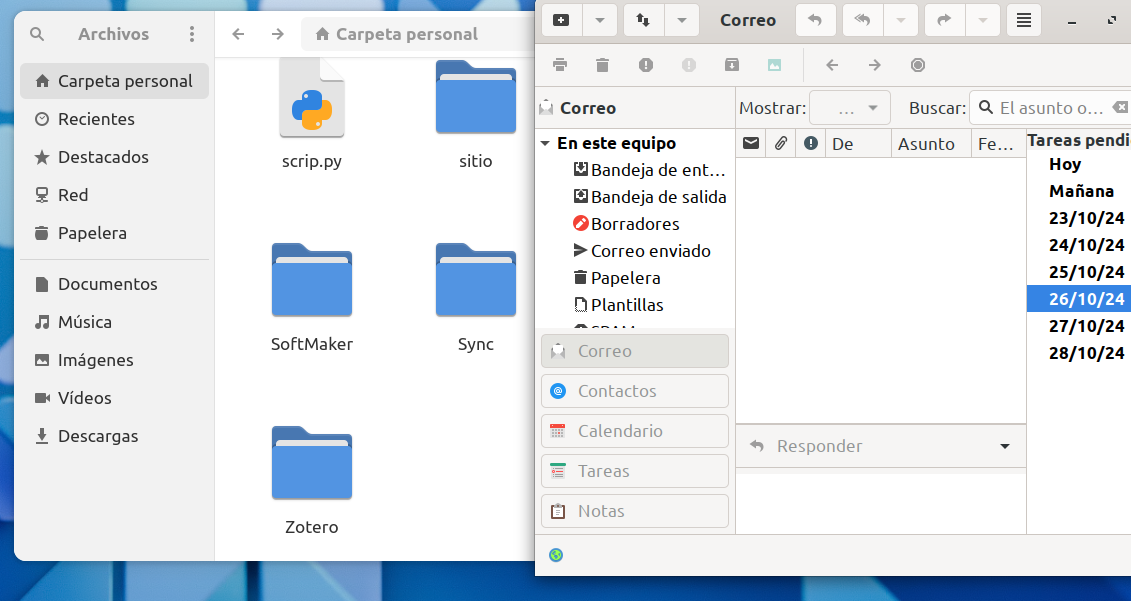Click the previous message arrow in Correo toolbar
Image resolution: width=1131 pixels, height=601 pixels.
click(x=832, y=65)
